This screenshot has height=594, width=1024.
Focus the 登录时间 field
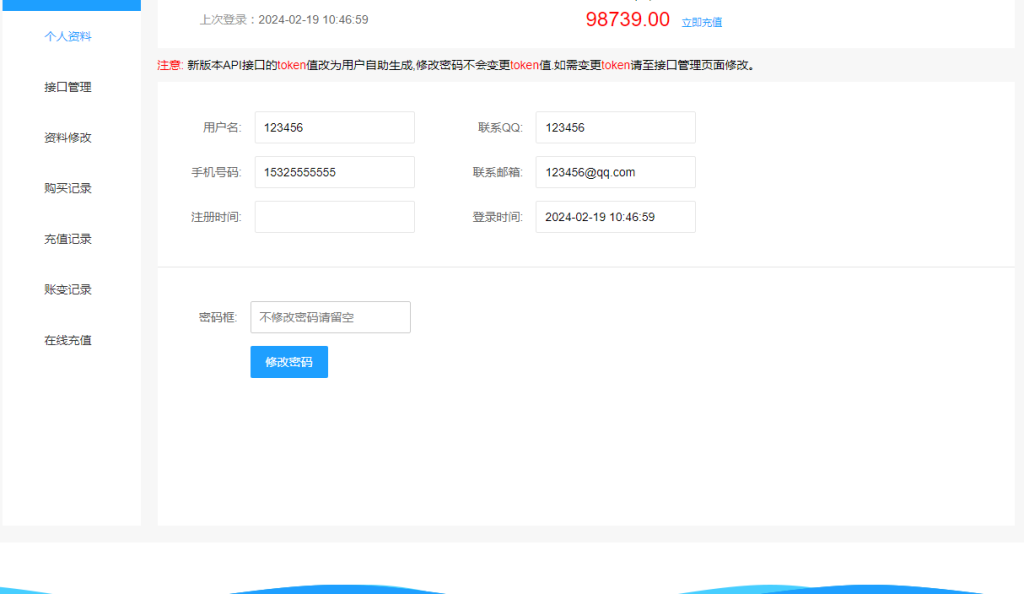pos(616,217)
